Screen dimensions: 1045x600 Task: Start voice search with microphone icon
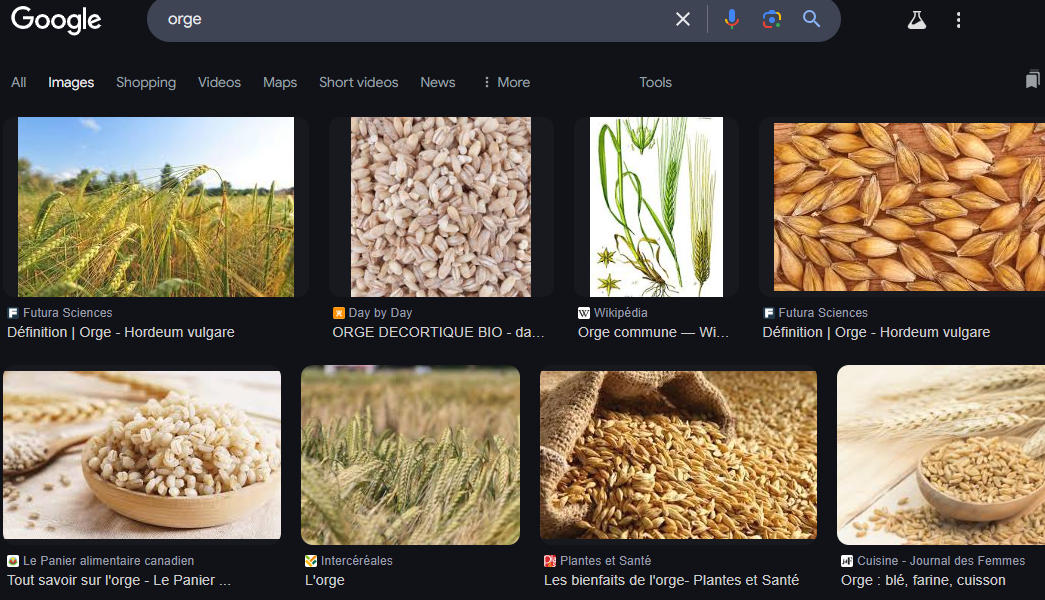pyautogui.click(x=732, y=19)
